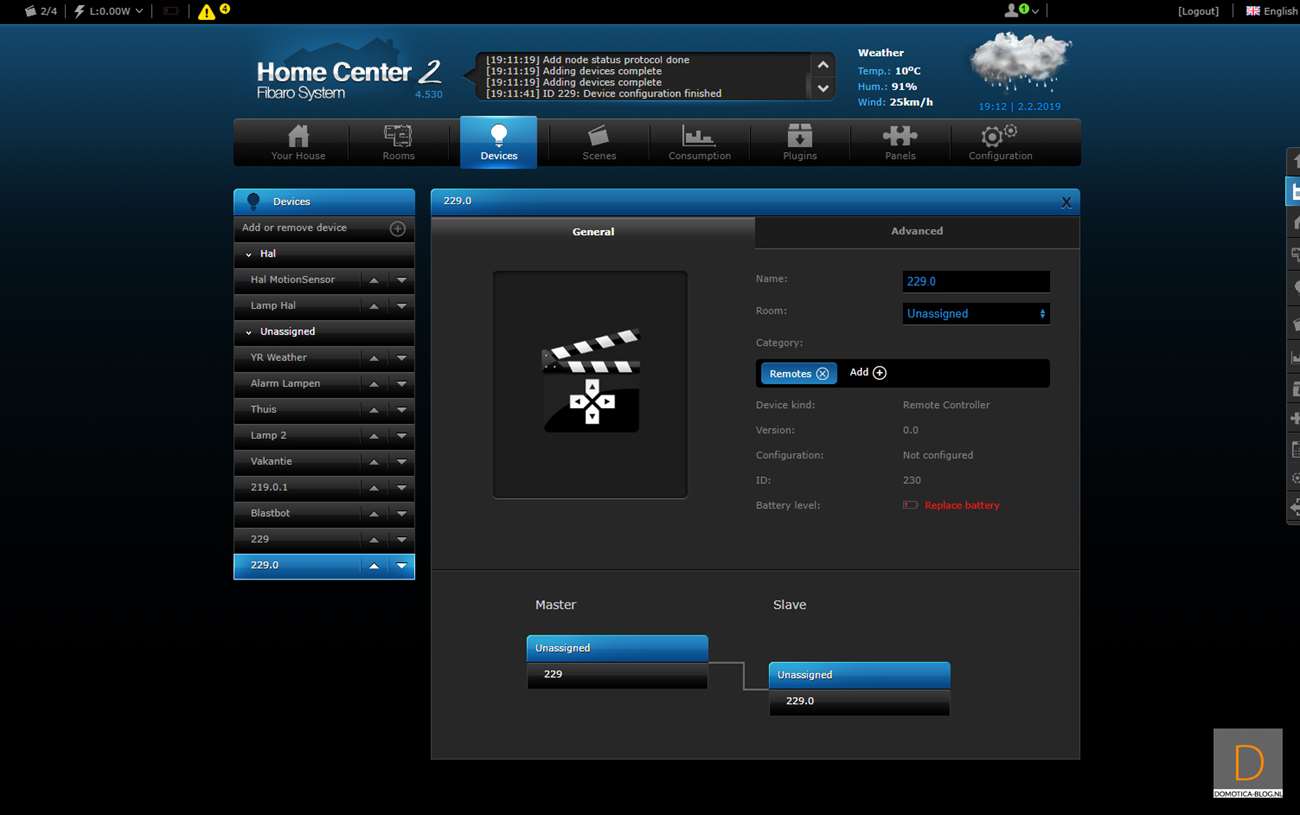Move Lamp 2 down
Image resolution: width=1300 pixels, height=815 pixels.
click(x=402, y=436)
